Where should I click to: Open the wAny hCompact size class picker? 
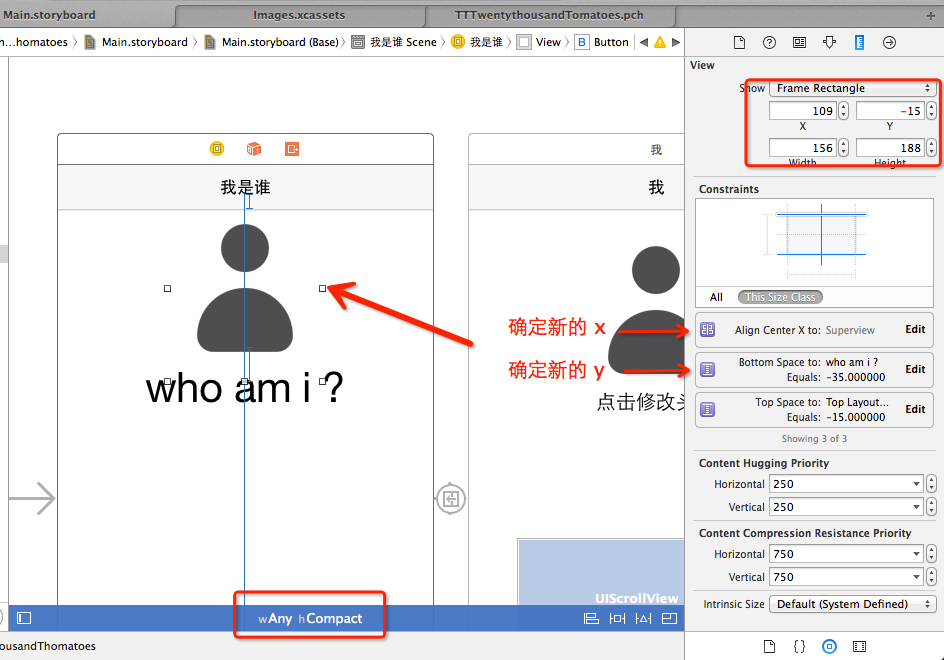coord(310,618)
